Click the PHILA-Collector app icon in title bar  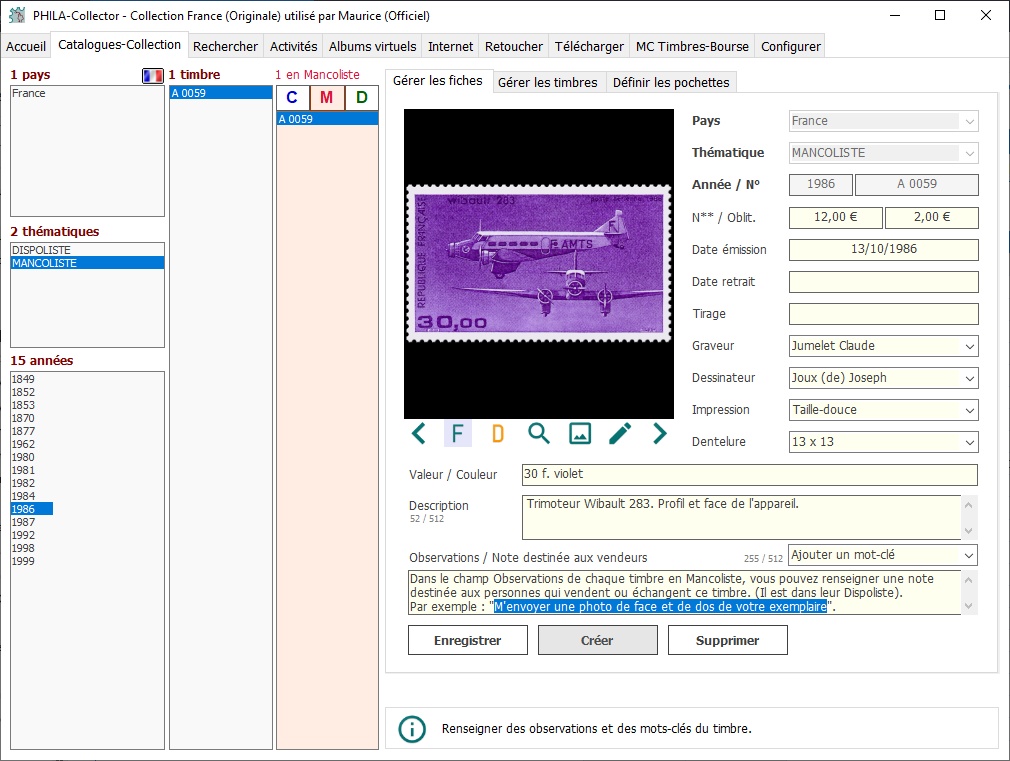[x=17, y=15]
